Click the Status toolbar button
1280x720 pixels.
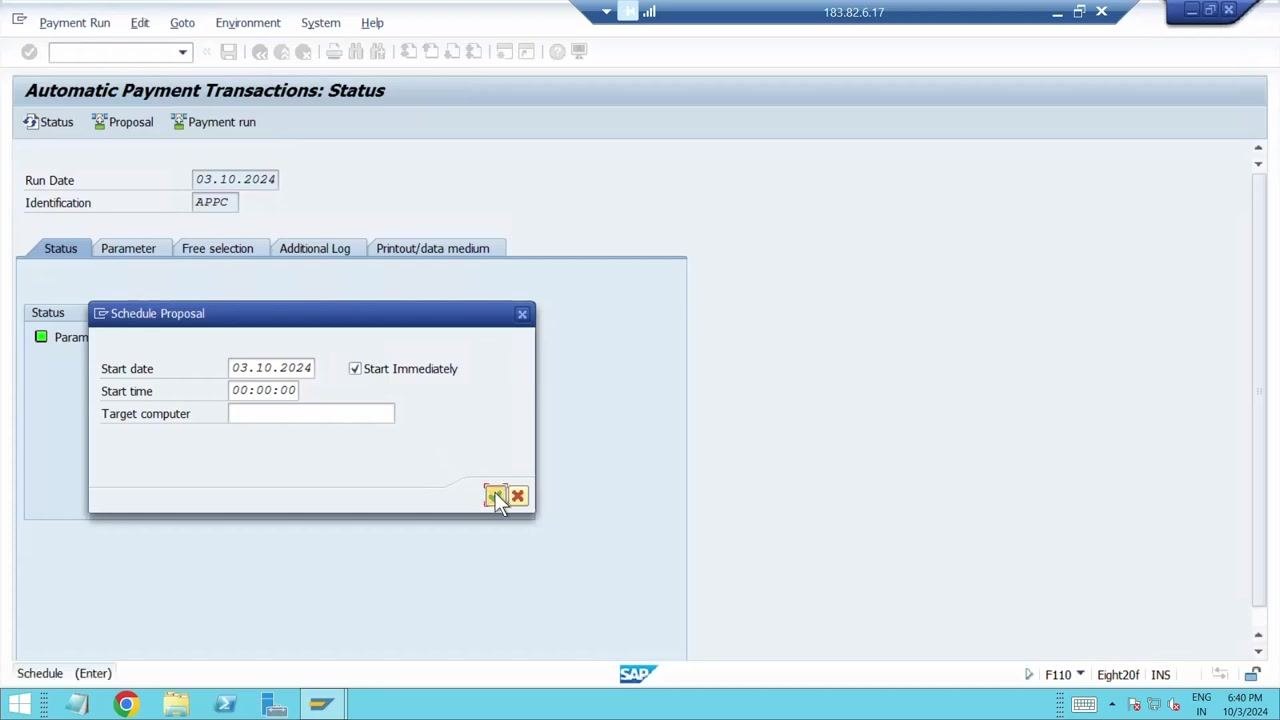(x=48, y=122)
